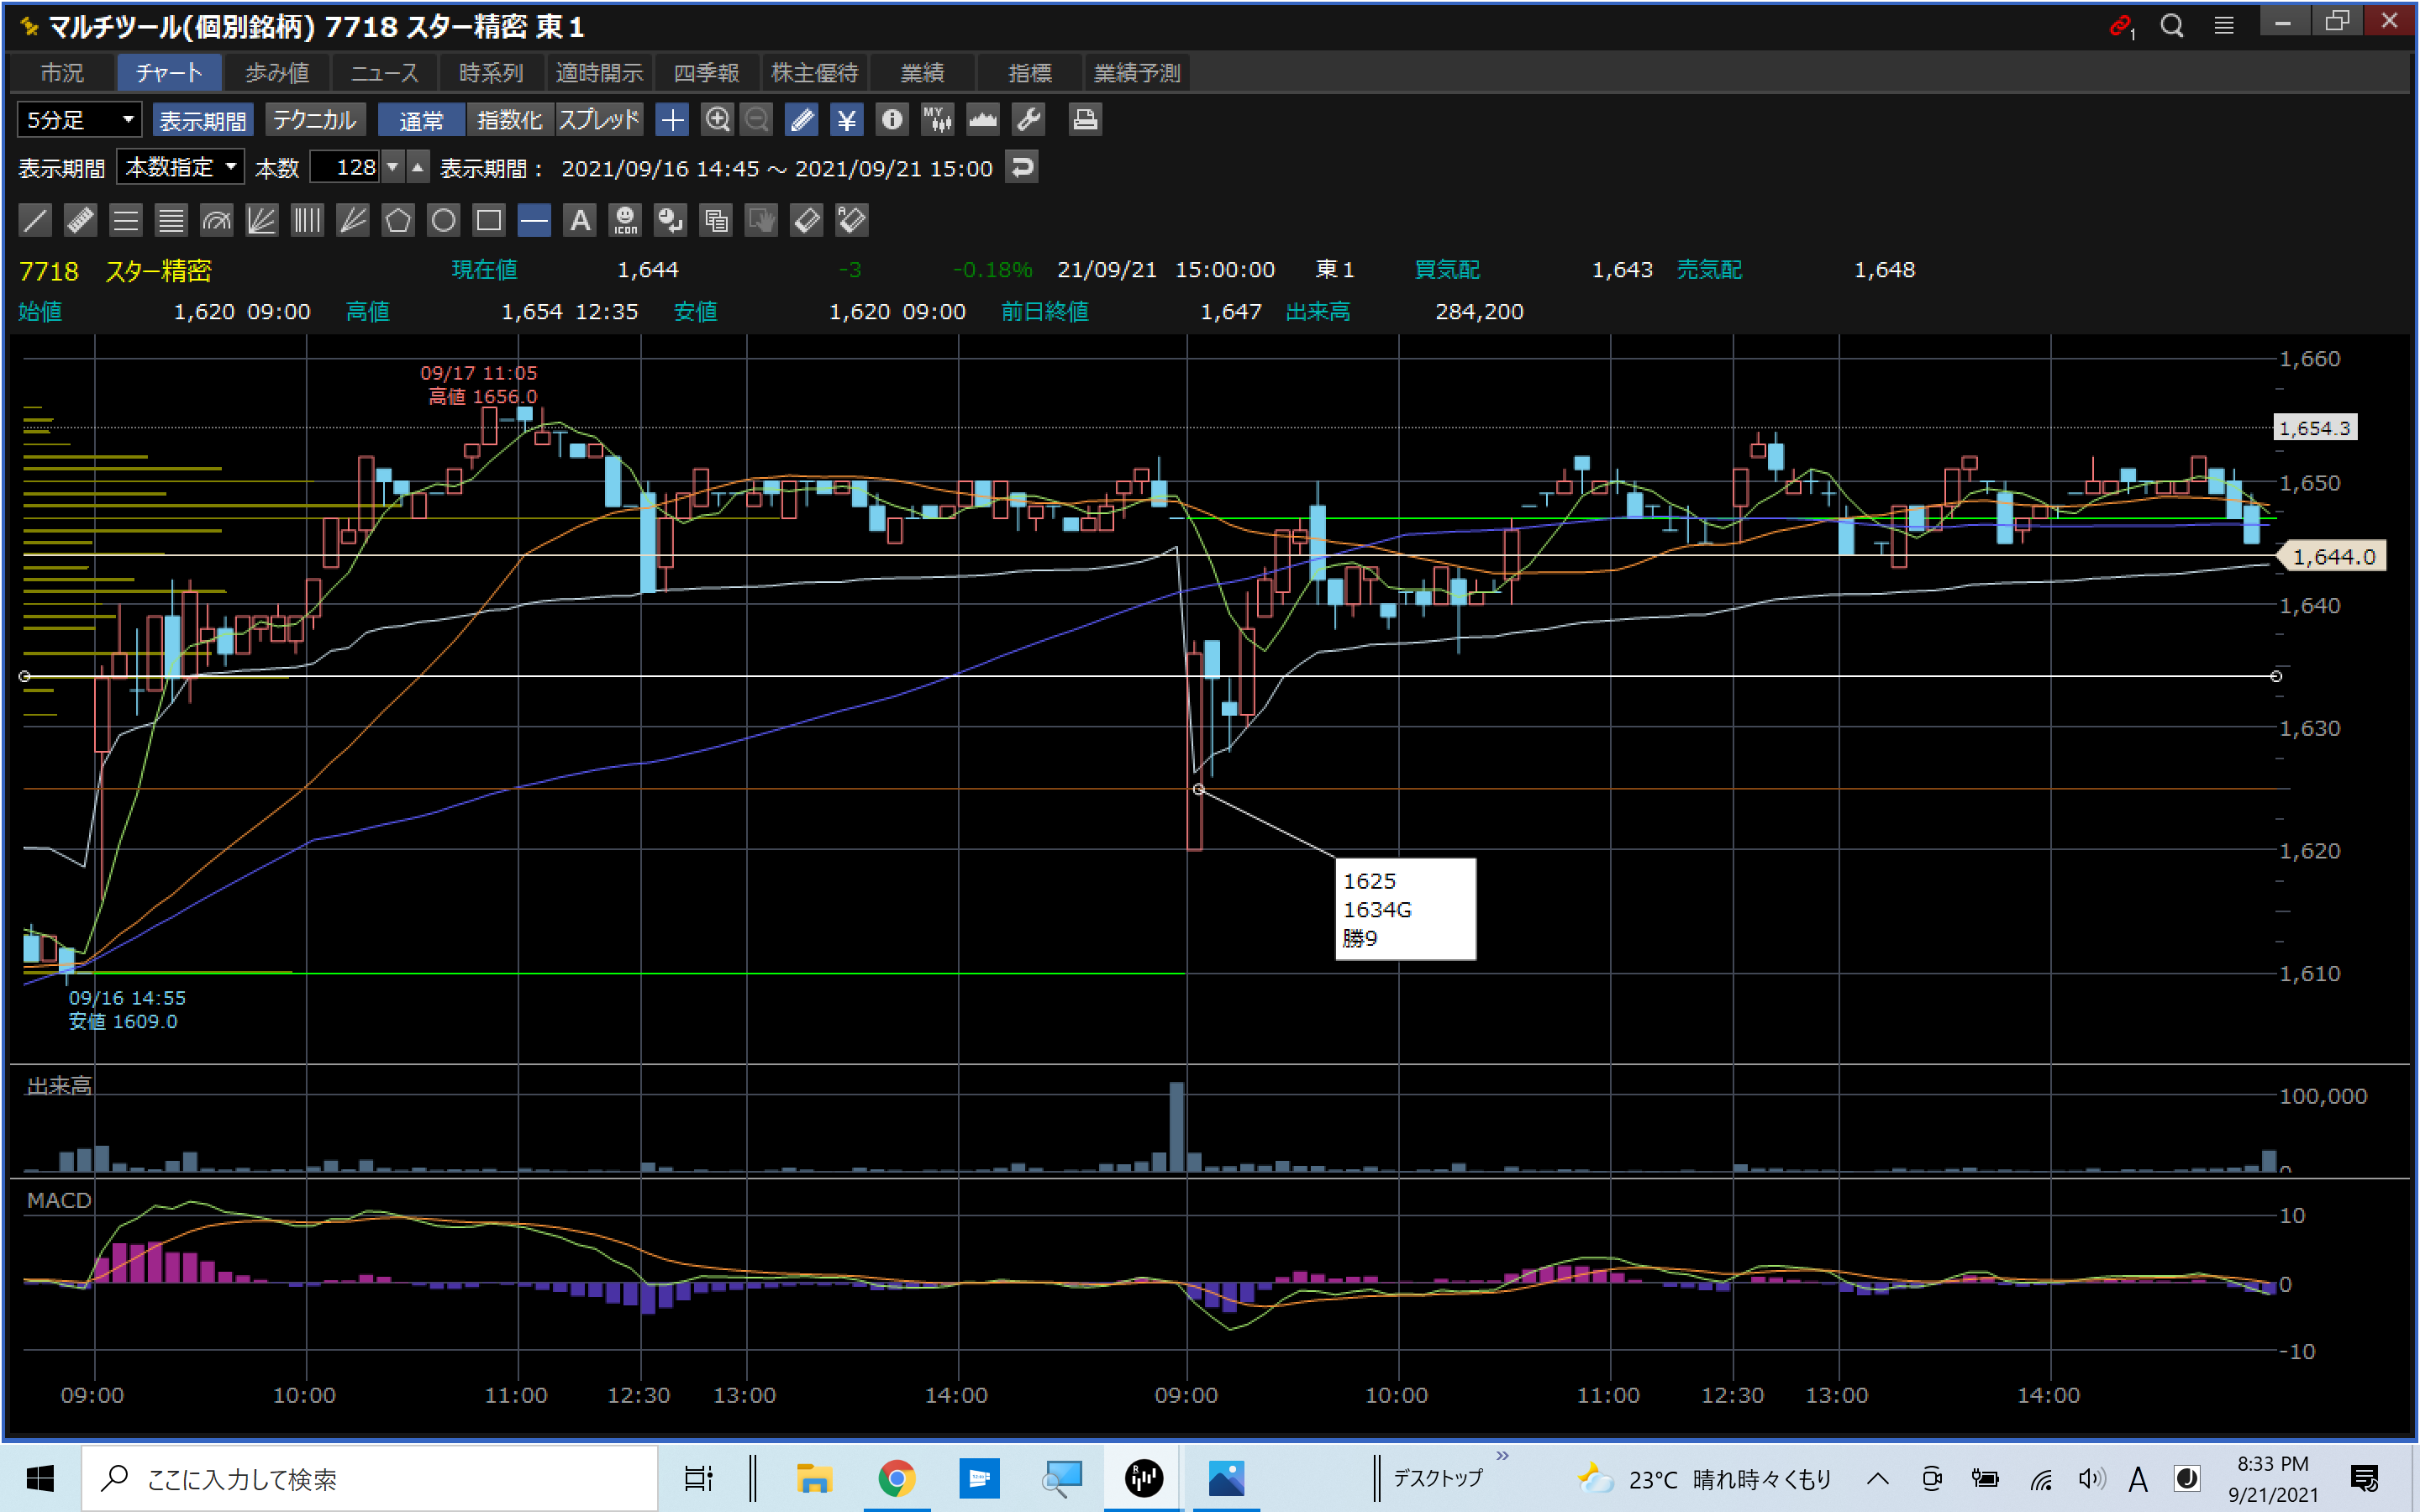Switch chart mode to 指数化

(509, 120)
